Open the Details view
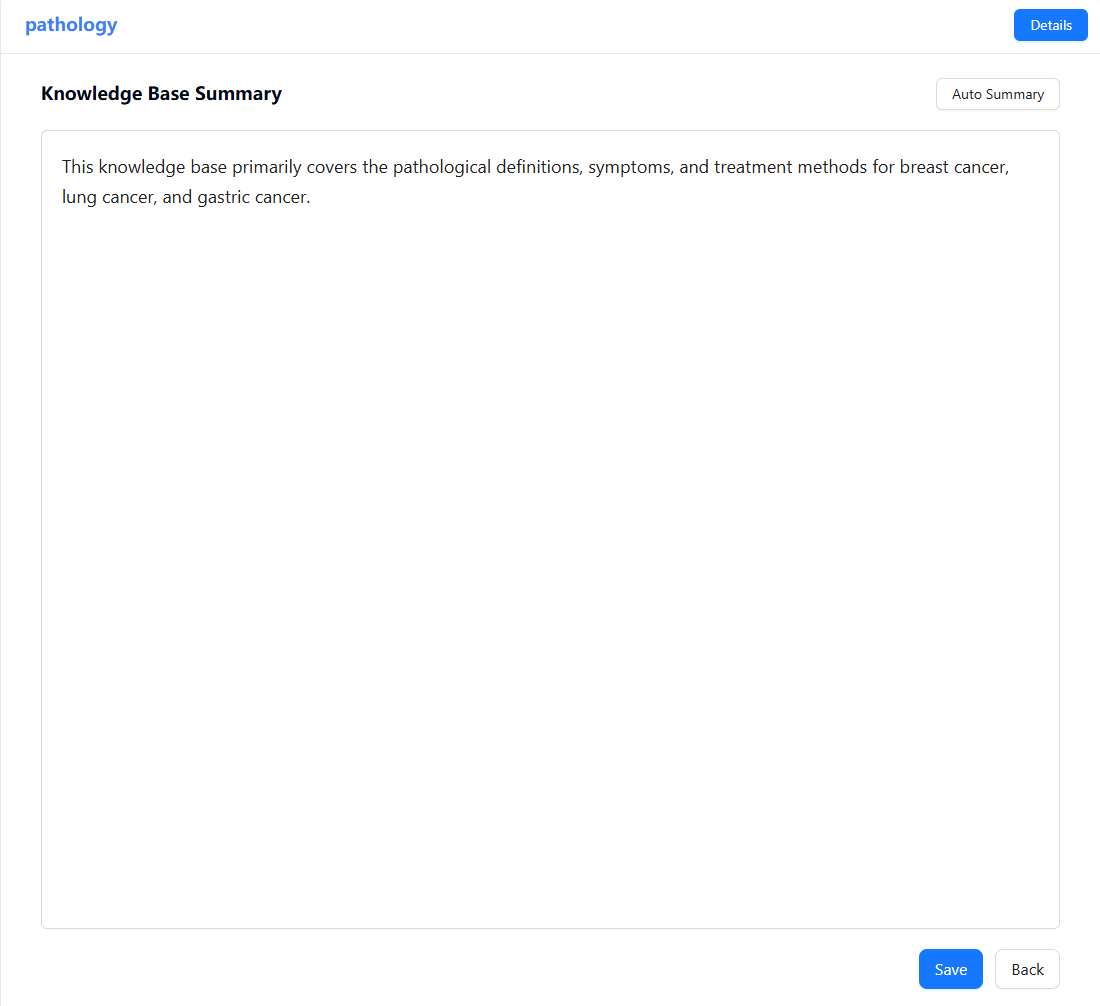 pos(1050,25)
